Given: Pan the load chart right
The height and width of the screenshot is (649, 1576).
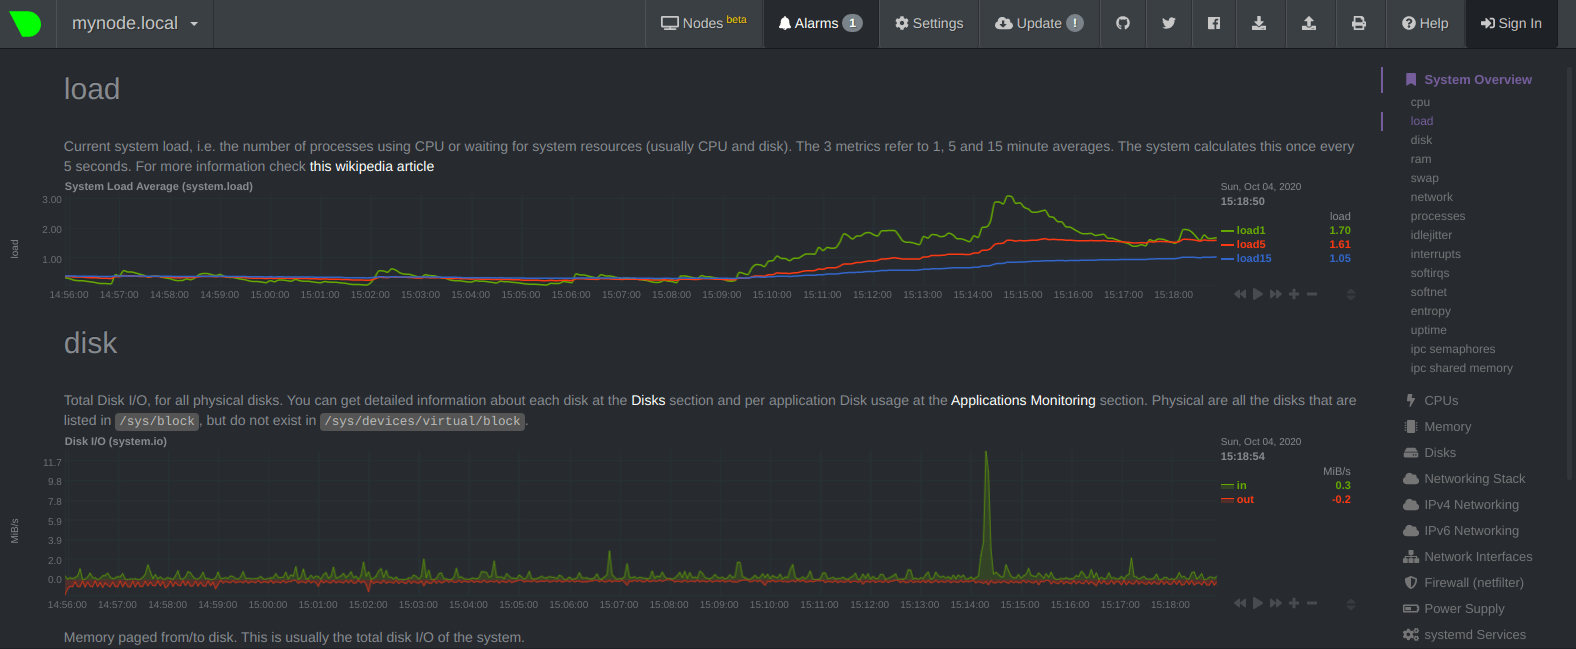Looking at the screenshot, I should [1276, 294].
